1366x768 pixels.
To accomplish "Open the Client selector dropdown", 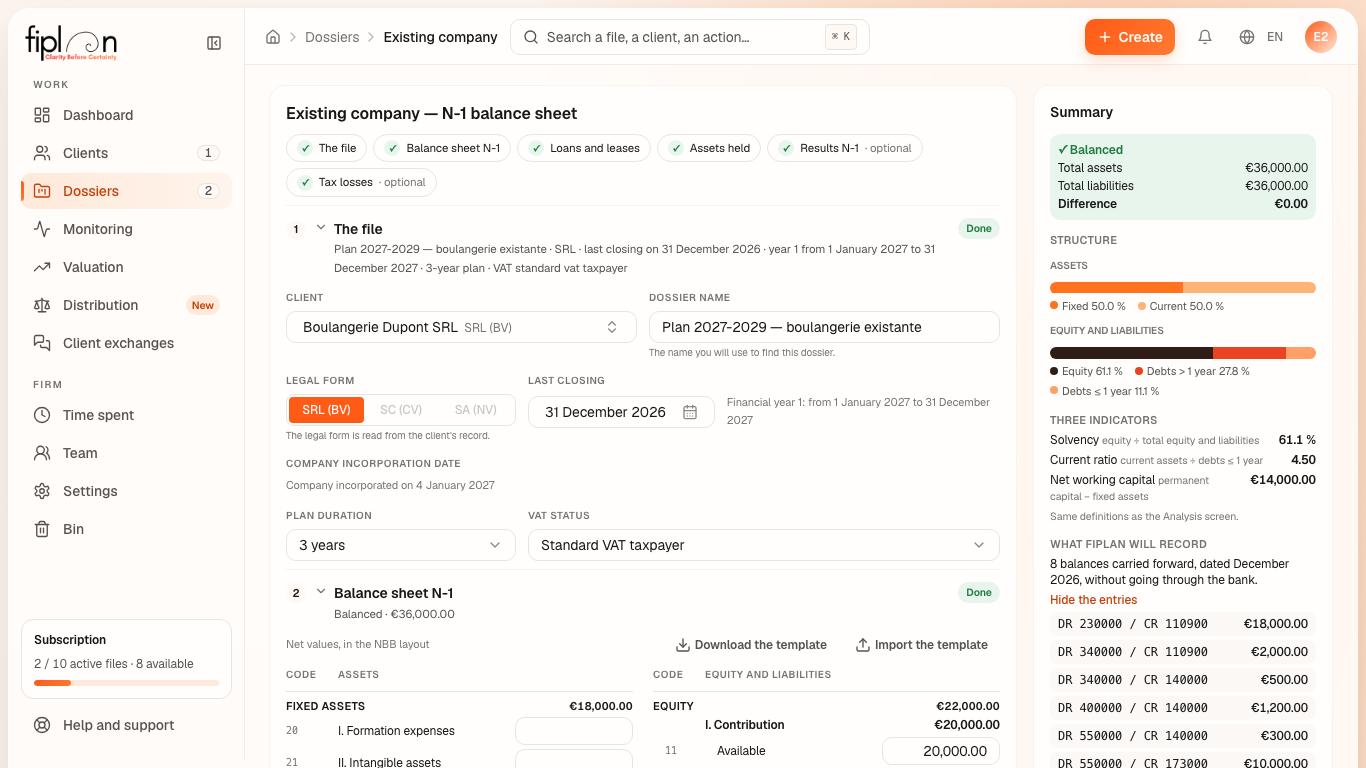I will coord(461,327).
